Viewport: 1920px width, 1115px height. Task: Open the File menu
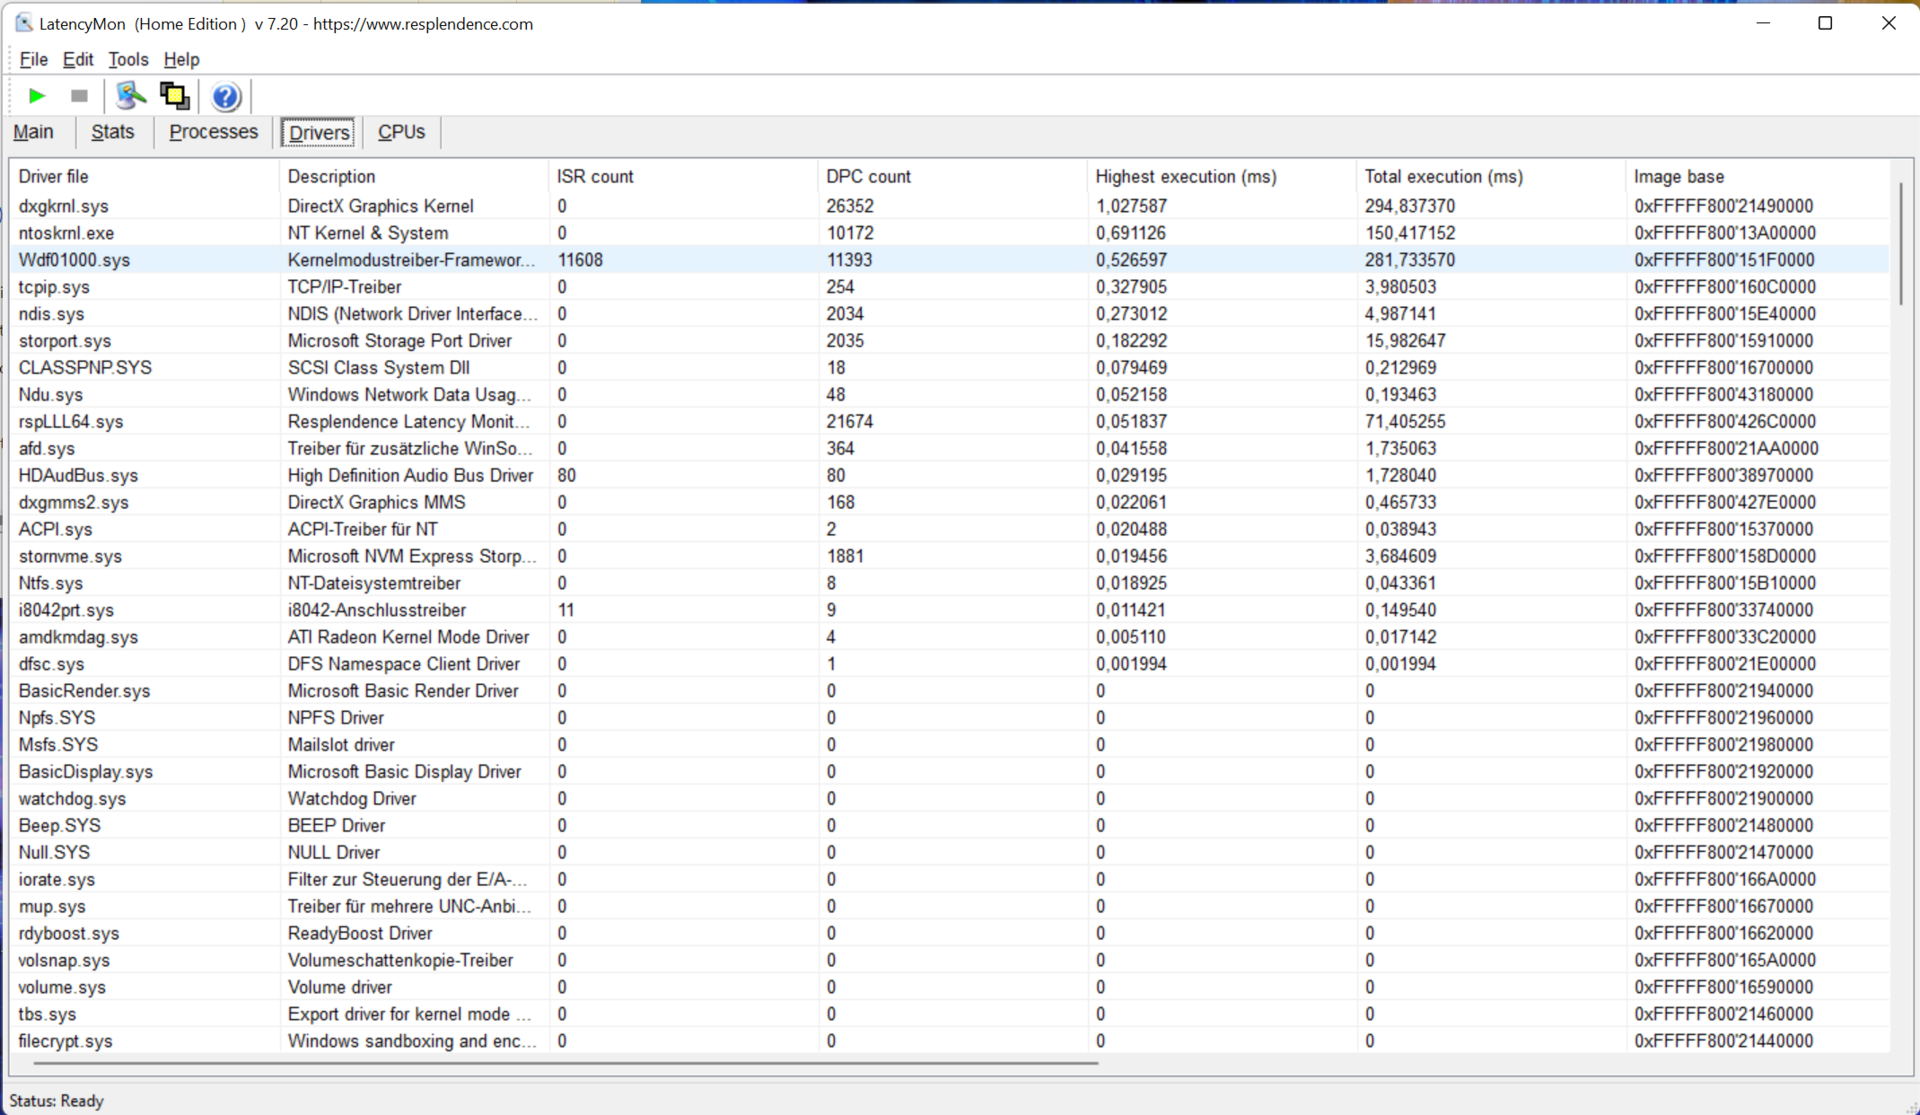click(33, 59)
